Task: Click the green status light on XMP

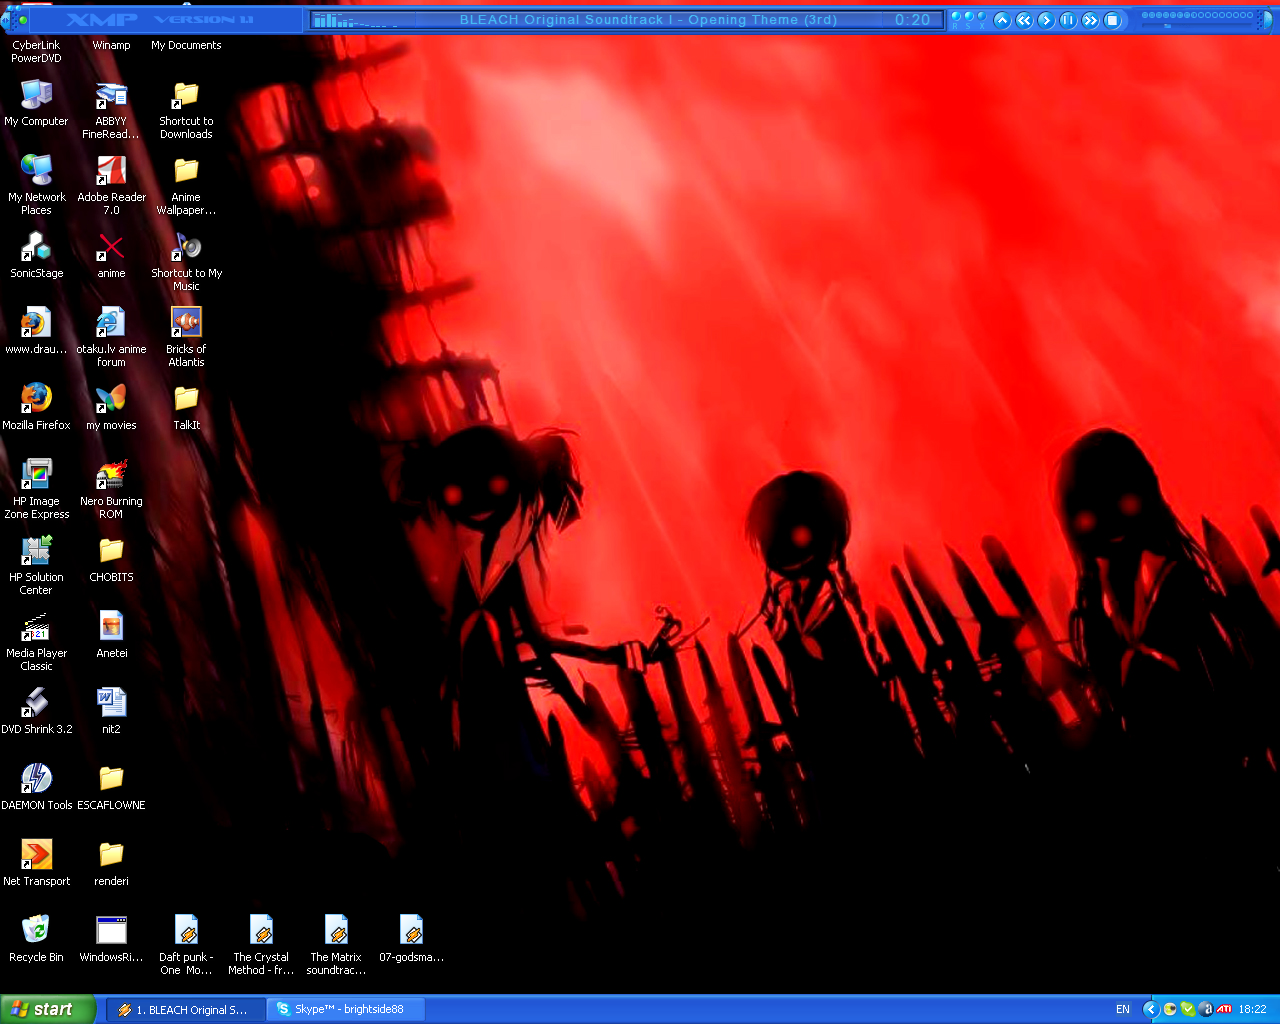Action: click(23, 20)
